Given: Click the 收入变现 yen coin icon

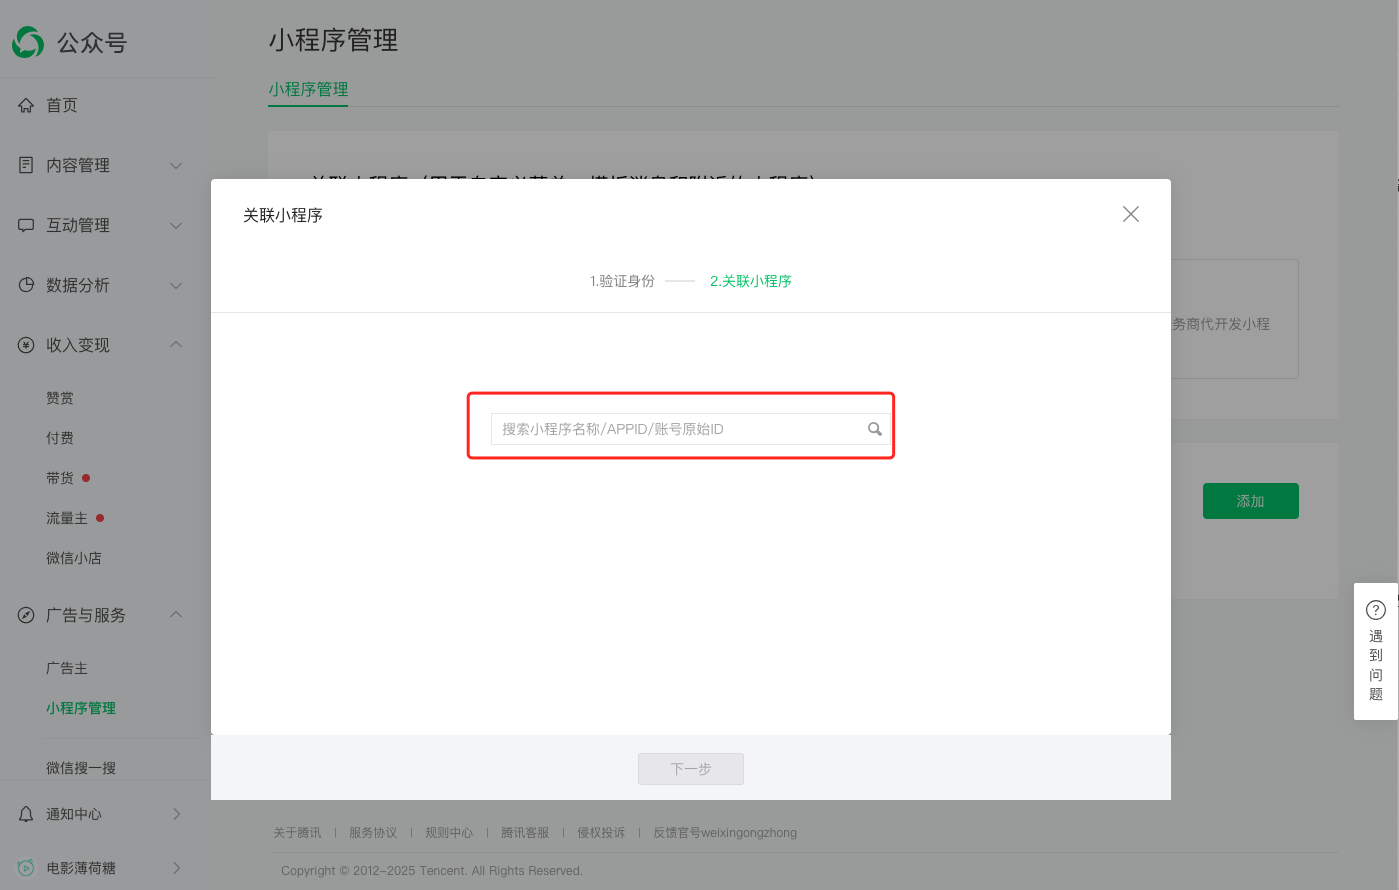Looking at the screenshot, I should 26,345.
